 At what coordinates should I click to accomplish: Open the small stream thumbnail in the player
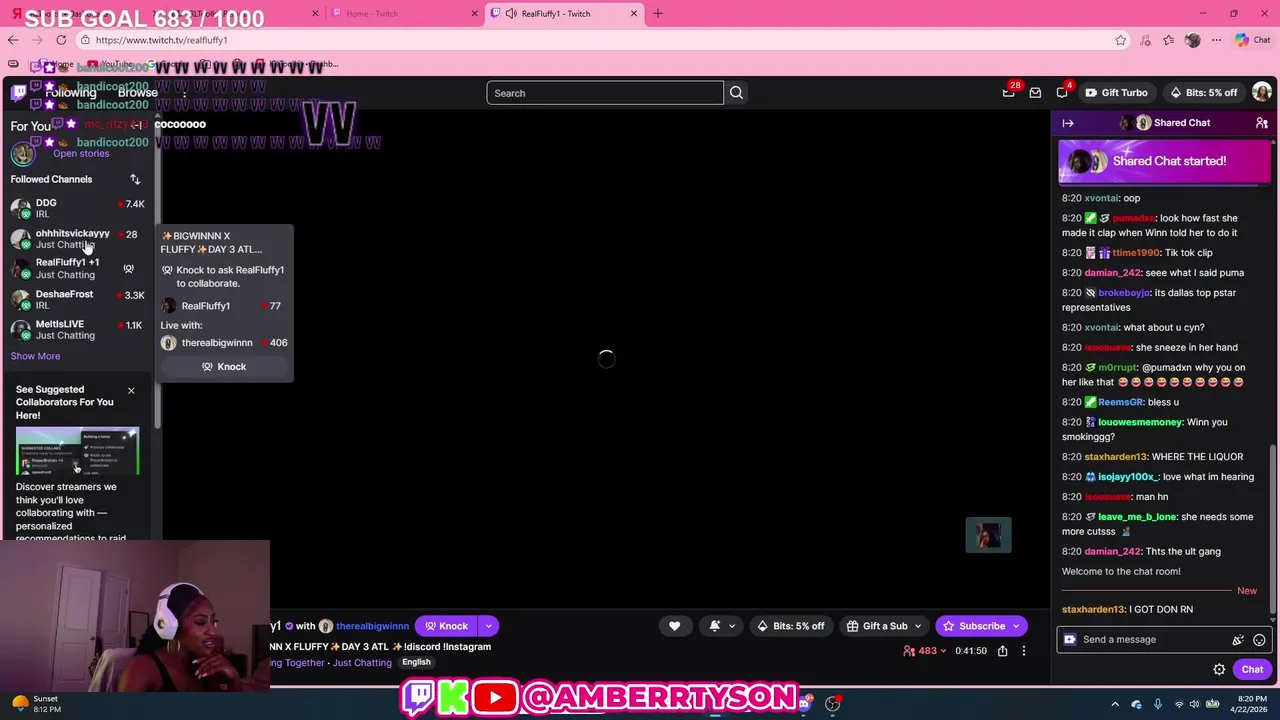pyautogui.click(x=988, y=535)
